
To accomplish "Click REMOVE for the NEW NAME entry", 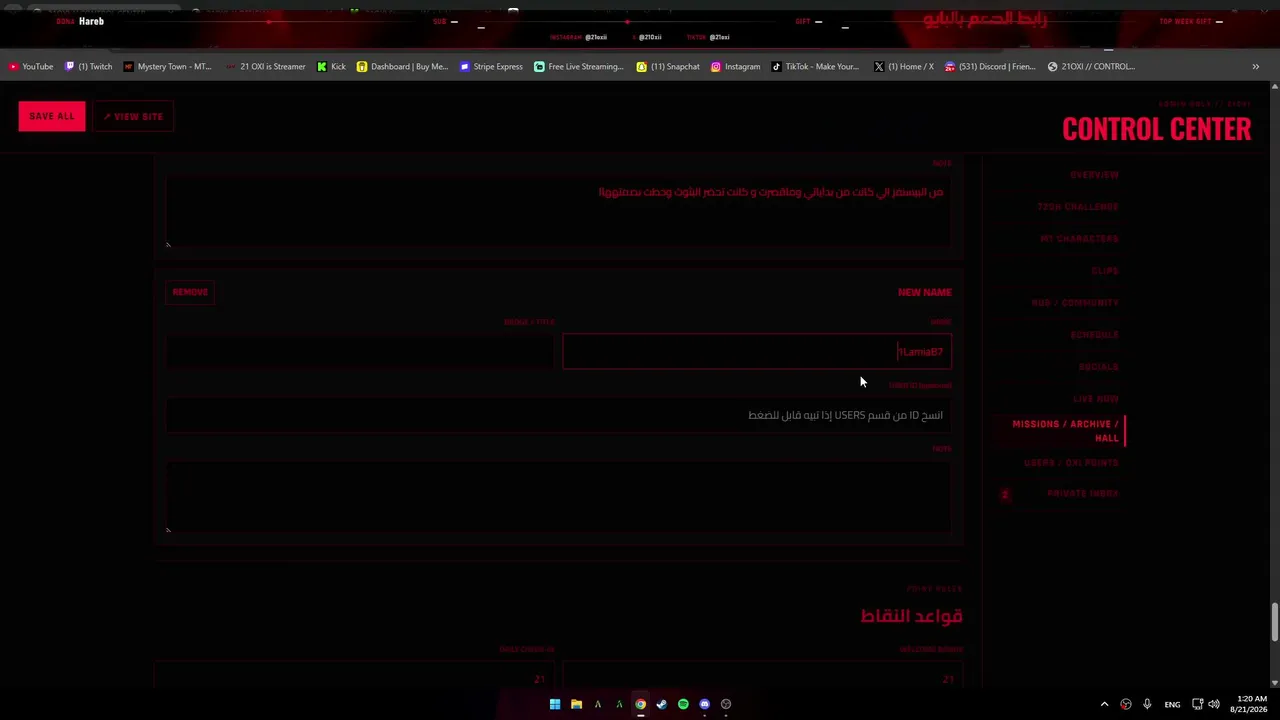I will pos(190,292).
